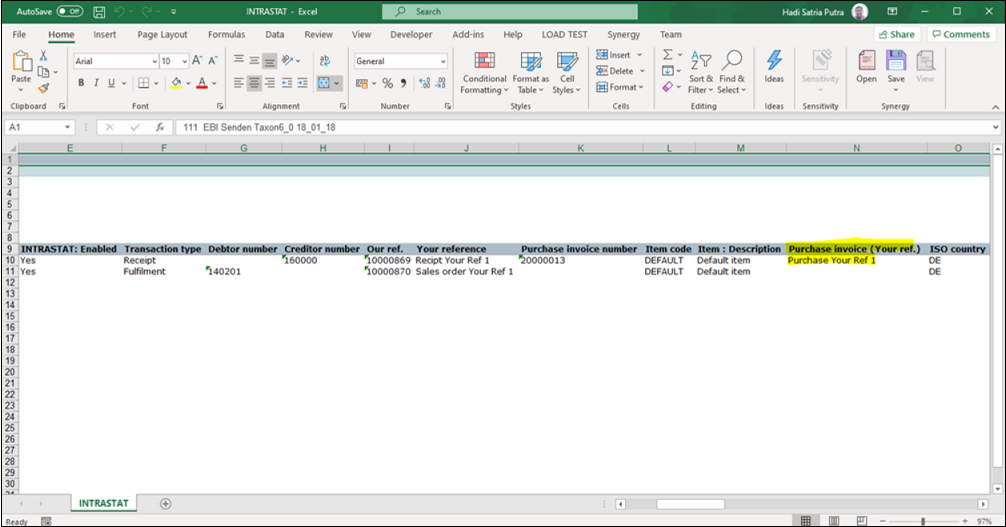The width and height of the screenshot is (1006, 527).
Task: Click the Wrap Text icon
Action: [x=325, y=61]
